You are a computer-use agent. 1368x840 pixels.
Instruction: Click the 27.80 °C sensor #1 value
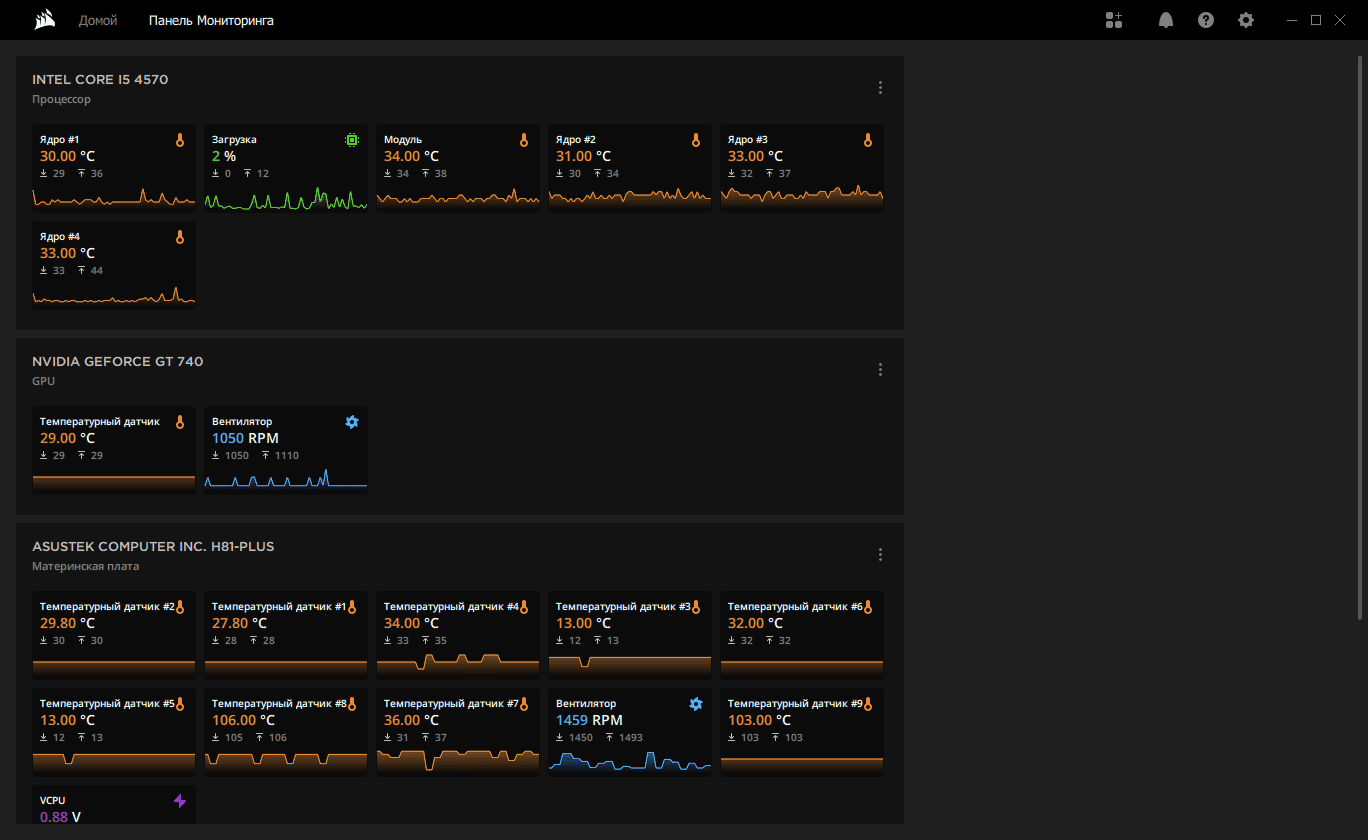pos(239,623)
